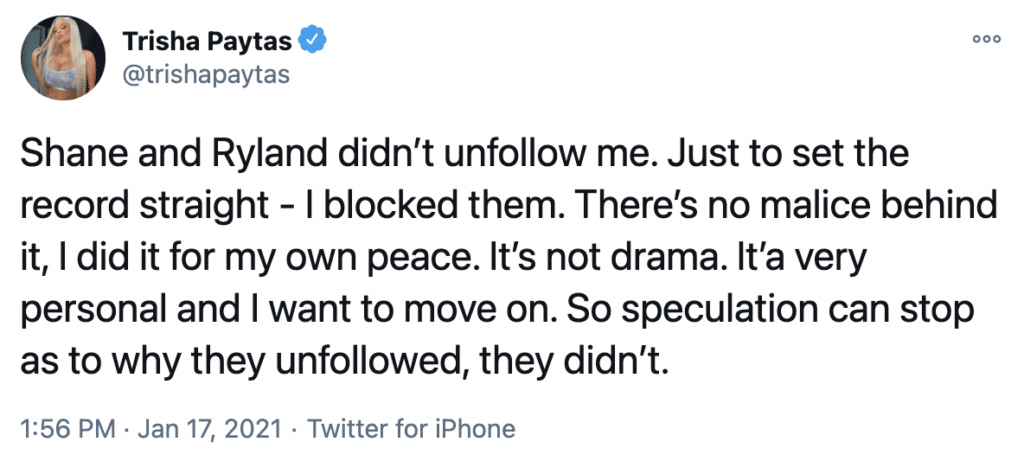Open the three-dot more options menu
This screenshot has height=455, width=1024.
[x=986, y=39]
